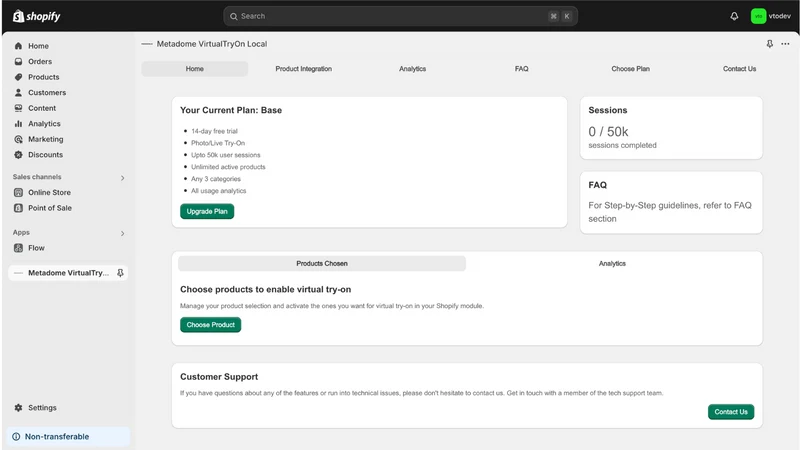This screenshot has width=800, height=450.
Task: Click the Orders inbox icon
Action: click(18, 61)
